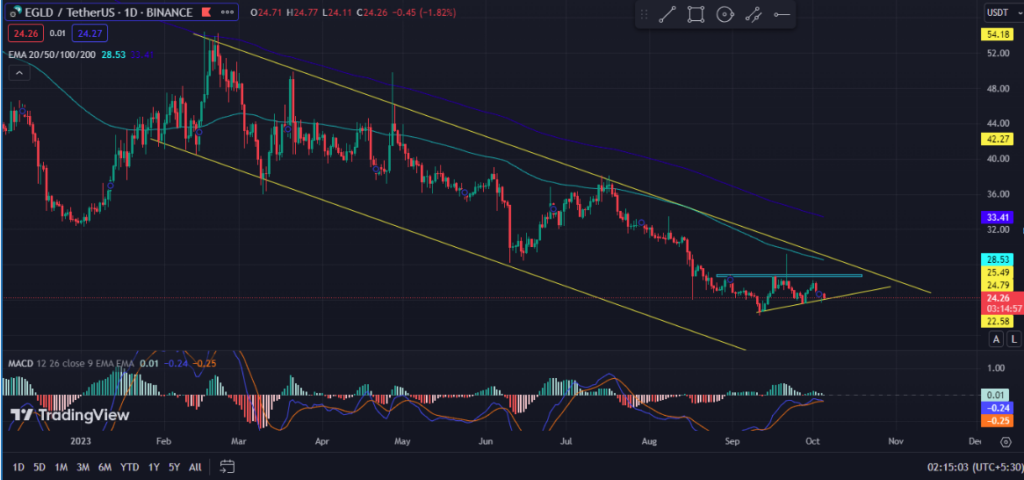This screenshot has width=1024, height=480.
Task: Set chart range to 3M
Action: click(83, 467)
